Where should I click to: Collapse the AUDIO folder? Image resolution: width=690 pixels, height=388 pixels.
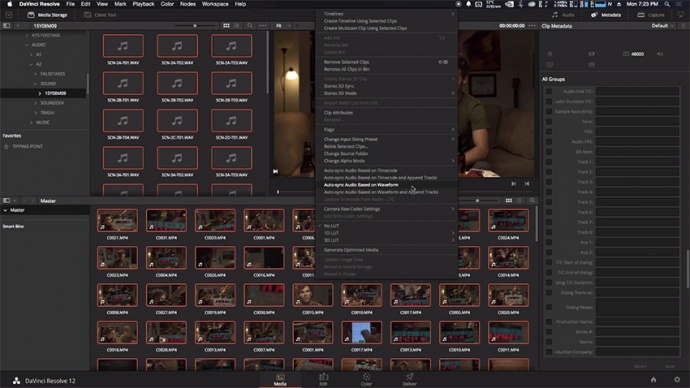27,45
